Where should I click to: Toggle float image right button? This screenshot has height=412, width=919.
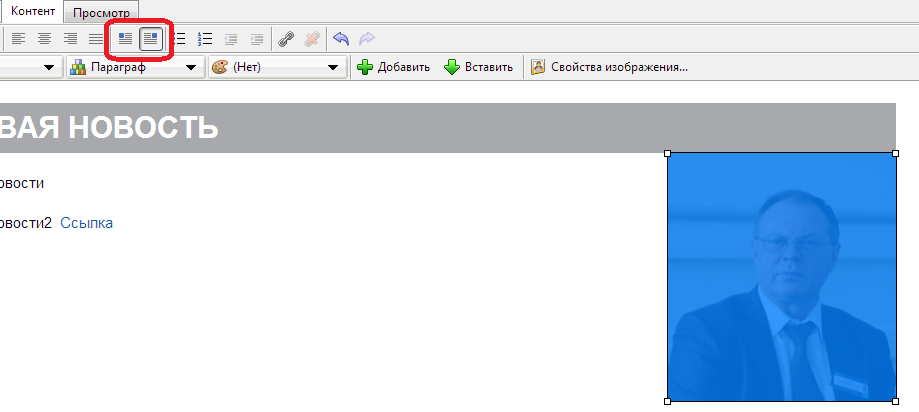click(151, 39)
